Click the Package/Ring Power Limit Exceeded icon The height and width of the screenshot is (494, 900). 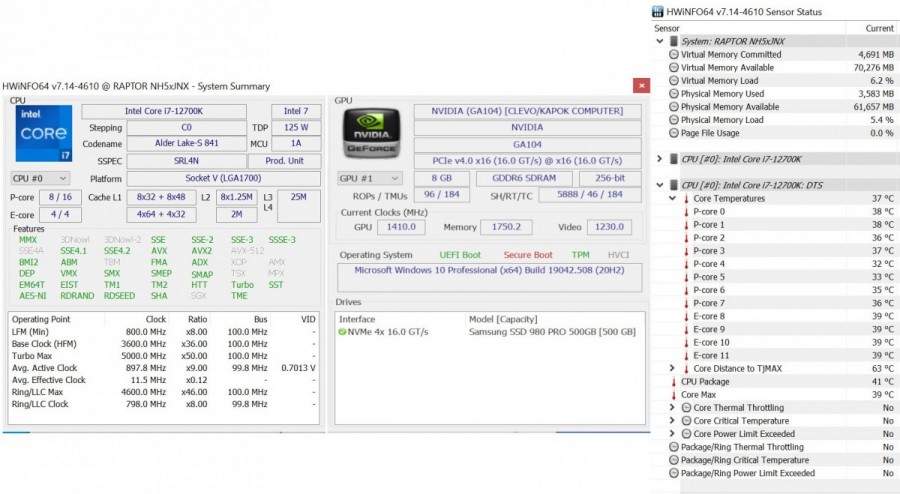674,473
